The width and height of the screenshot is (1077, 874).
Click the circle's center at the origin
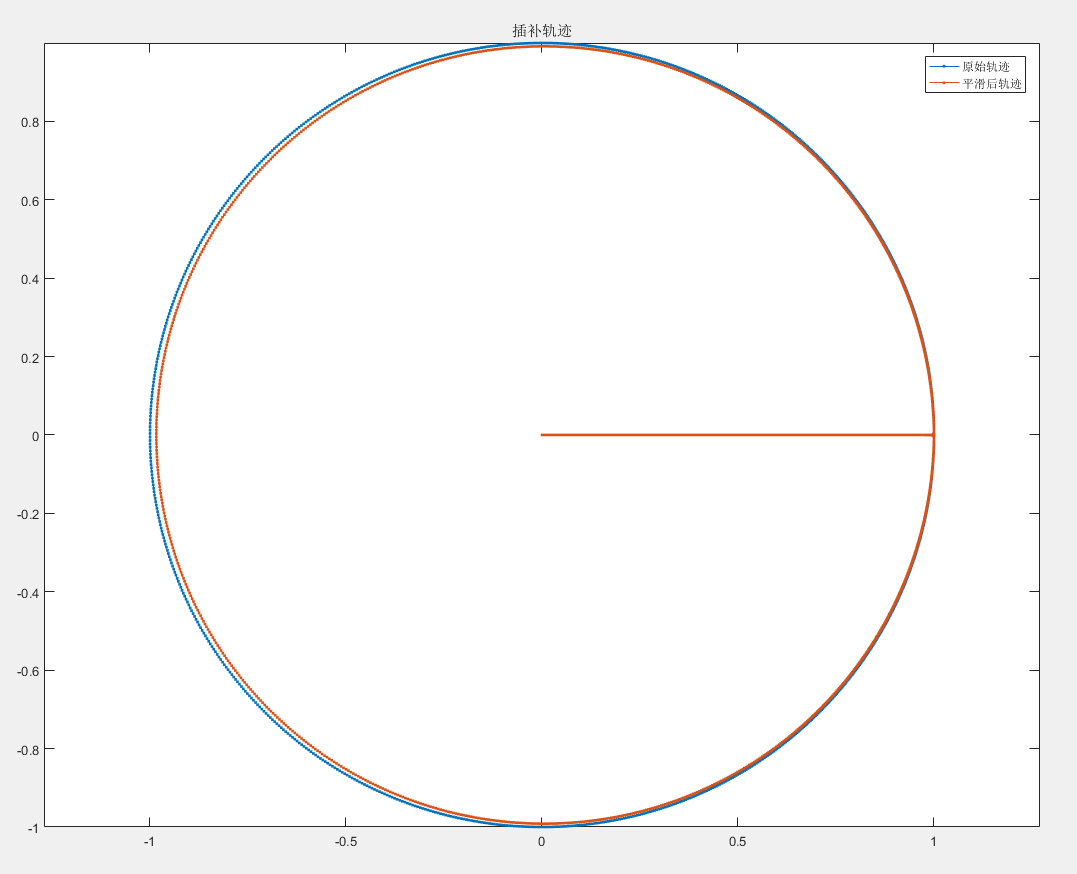click(541, 435)
